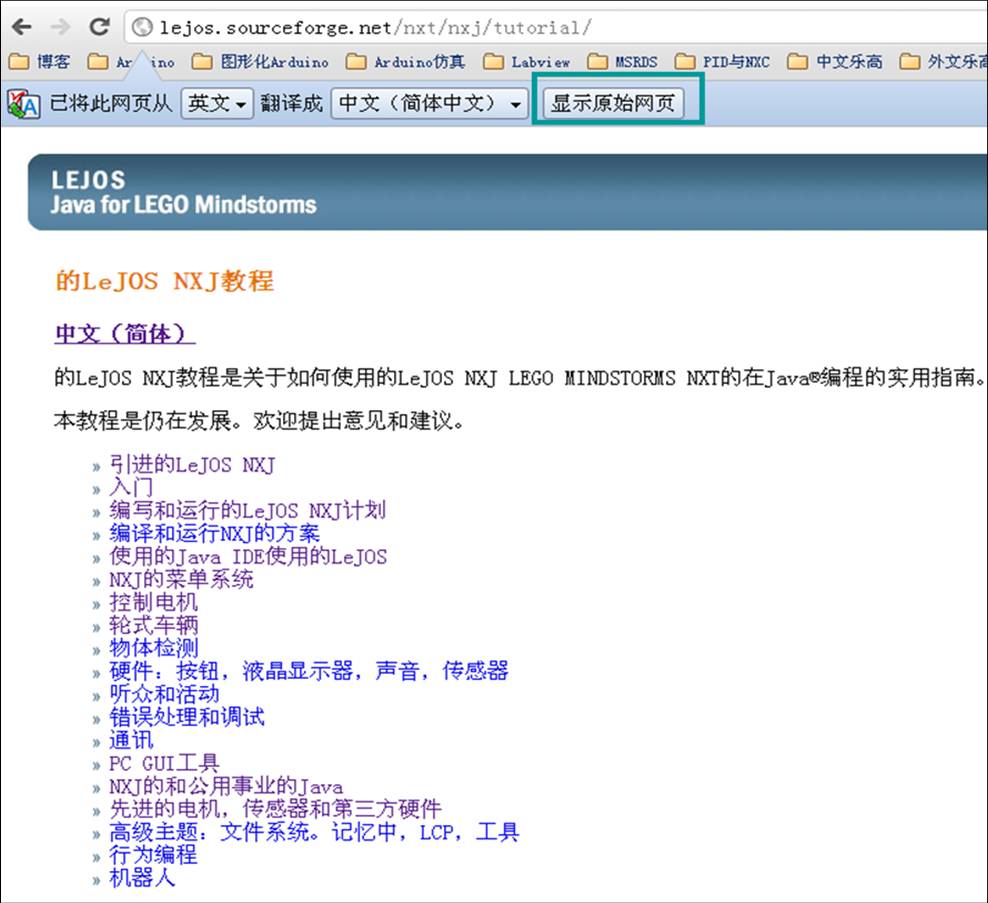Open the 错误处理和调试 link
Image resolution: width=988 pixels, height=903 pixels.
(187, 717)
